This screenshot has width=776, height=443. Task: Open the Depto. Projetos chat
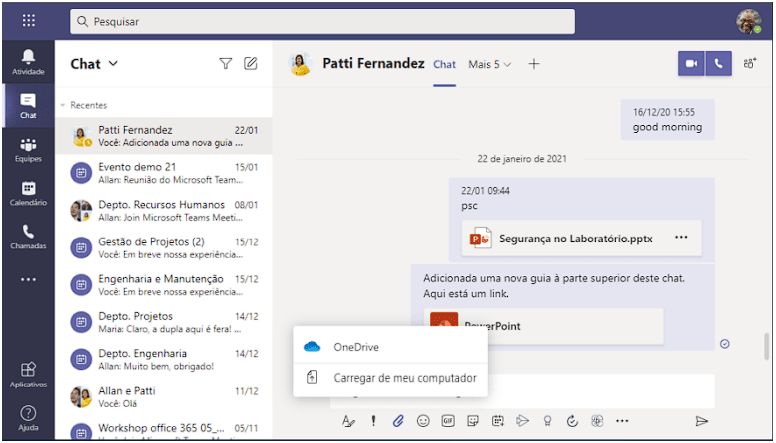coord(164,322)
